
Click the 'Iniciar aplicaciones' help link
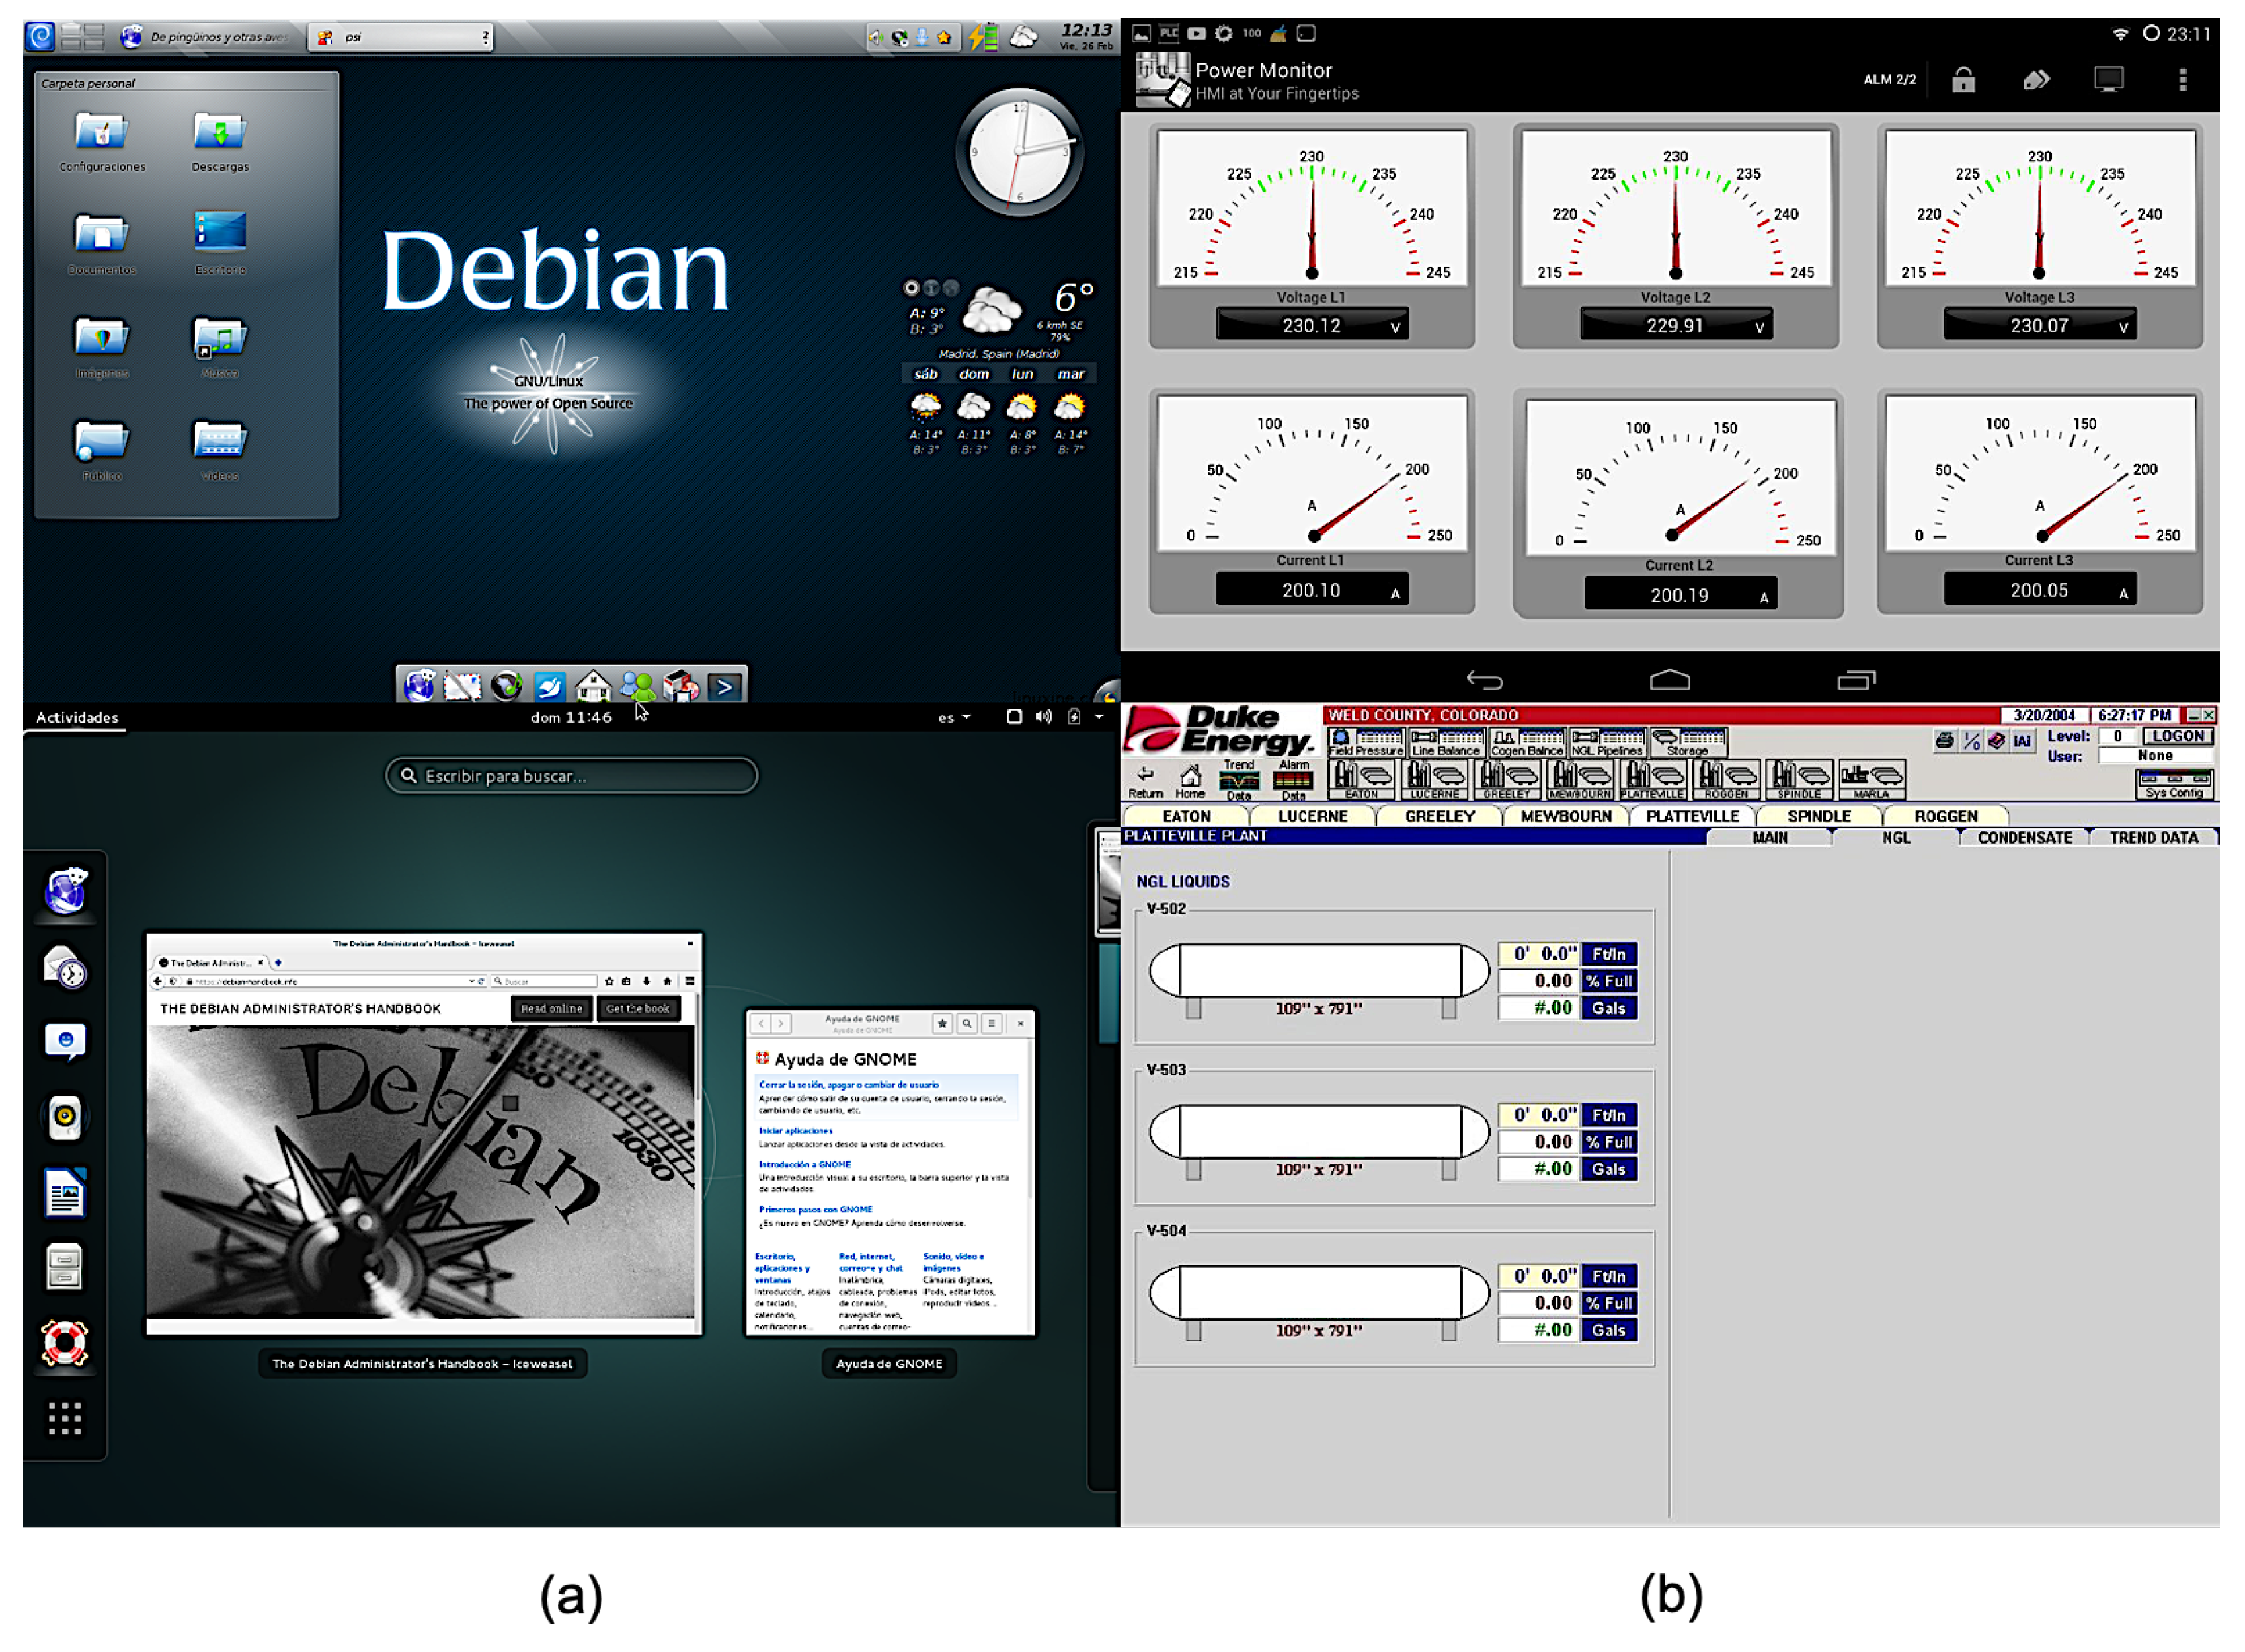tap(795, 1131)
